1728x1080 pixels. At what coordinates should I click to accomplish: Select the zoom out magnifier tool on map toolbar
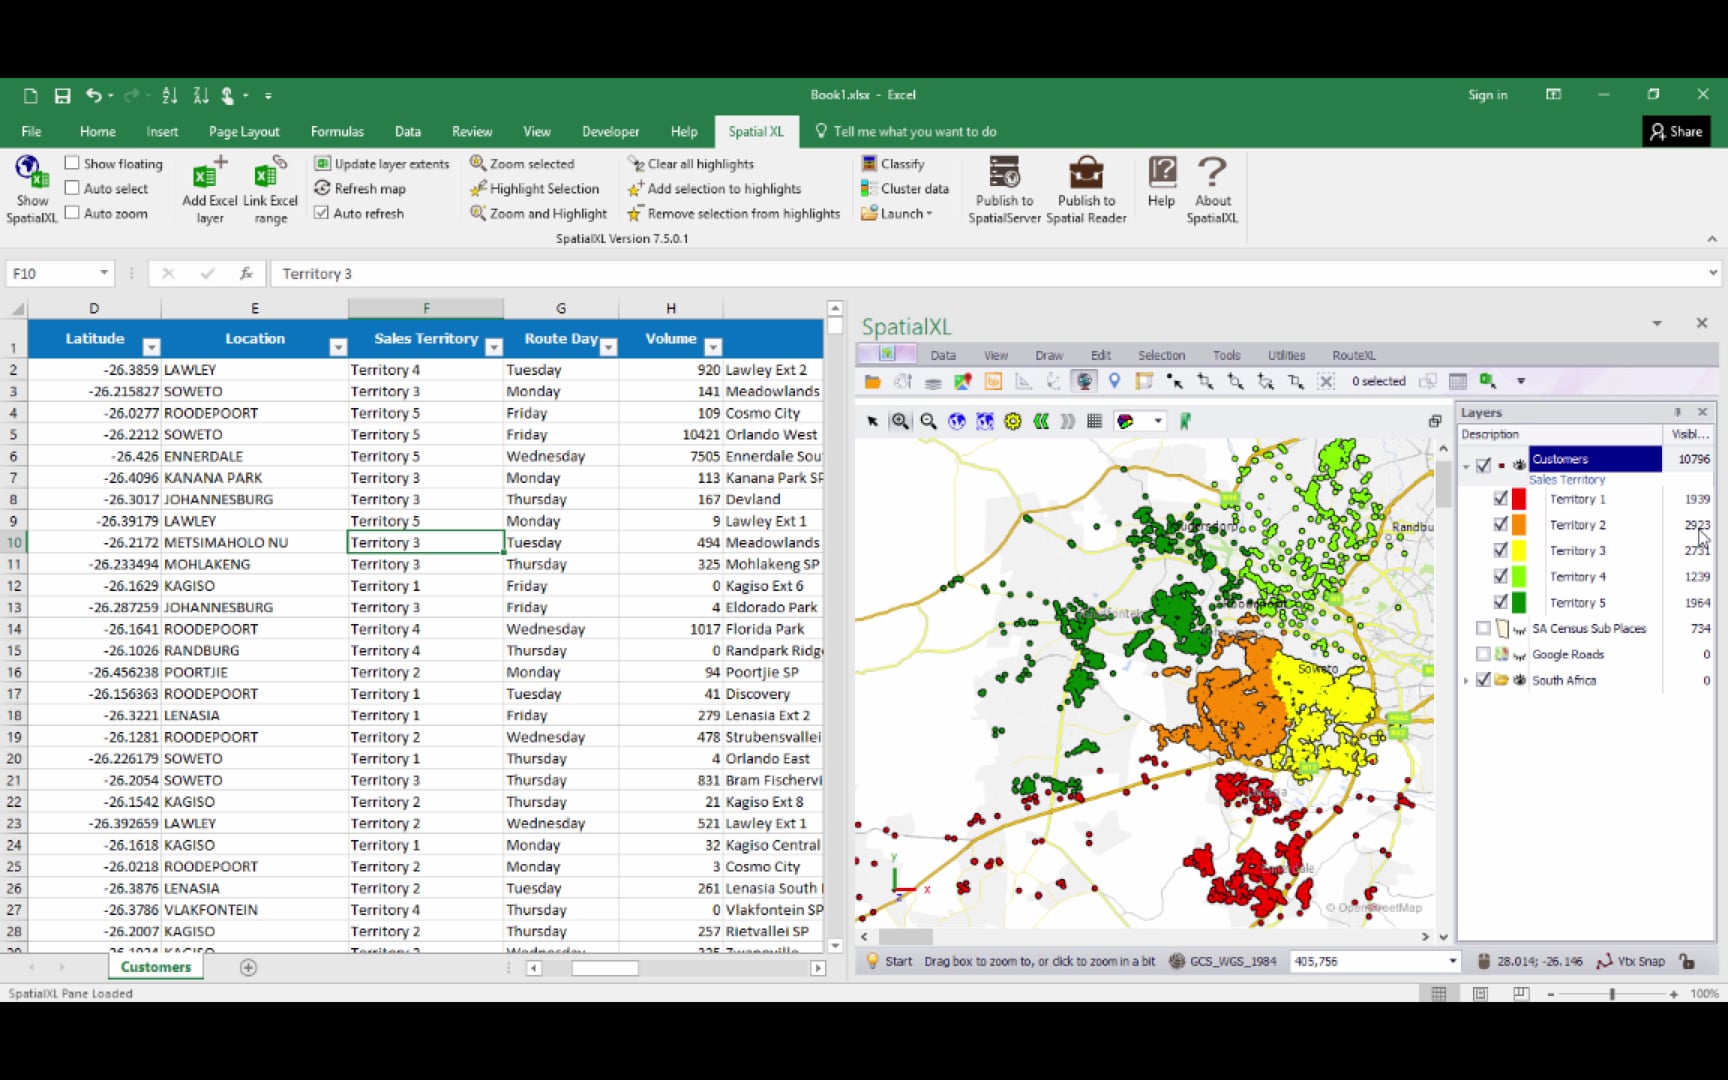coord(928,421)
